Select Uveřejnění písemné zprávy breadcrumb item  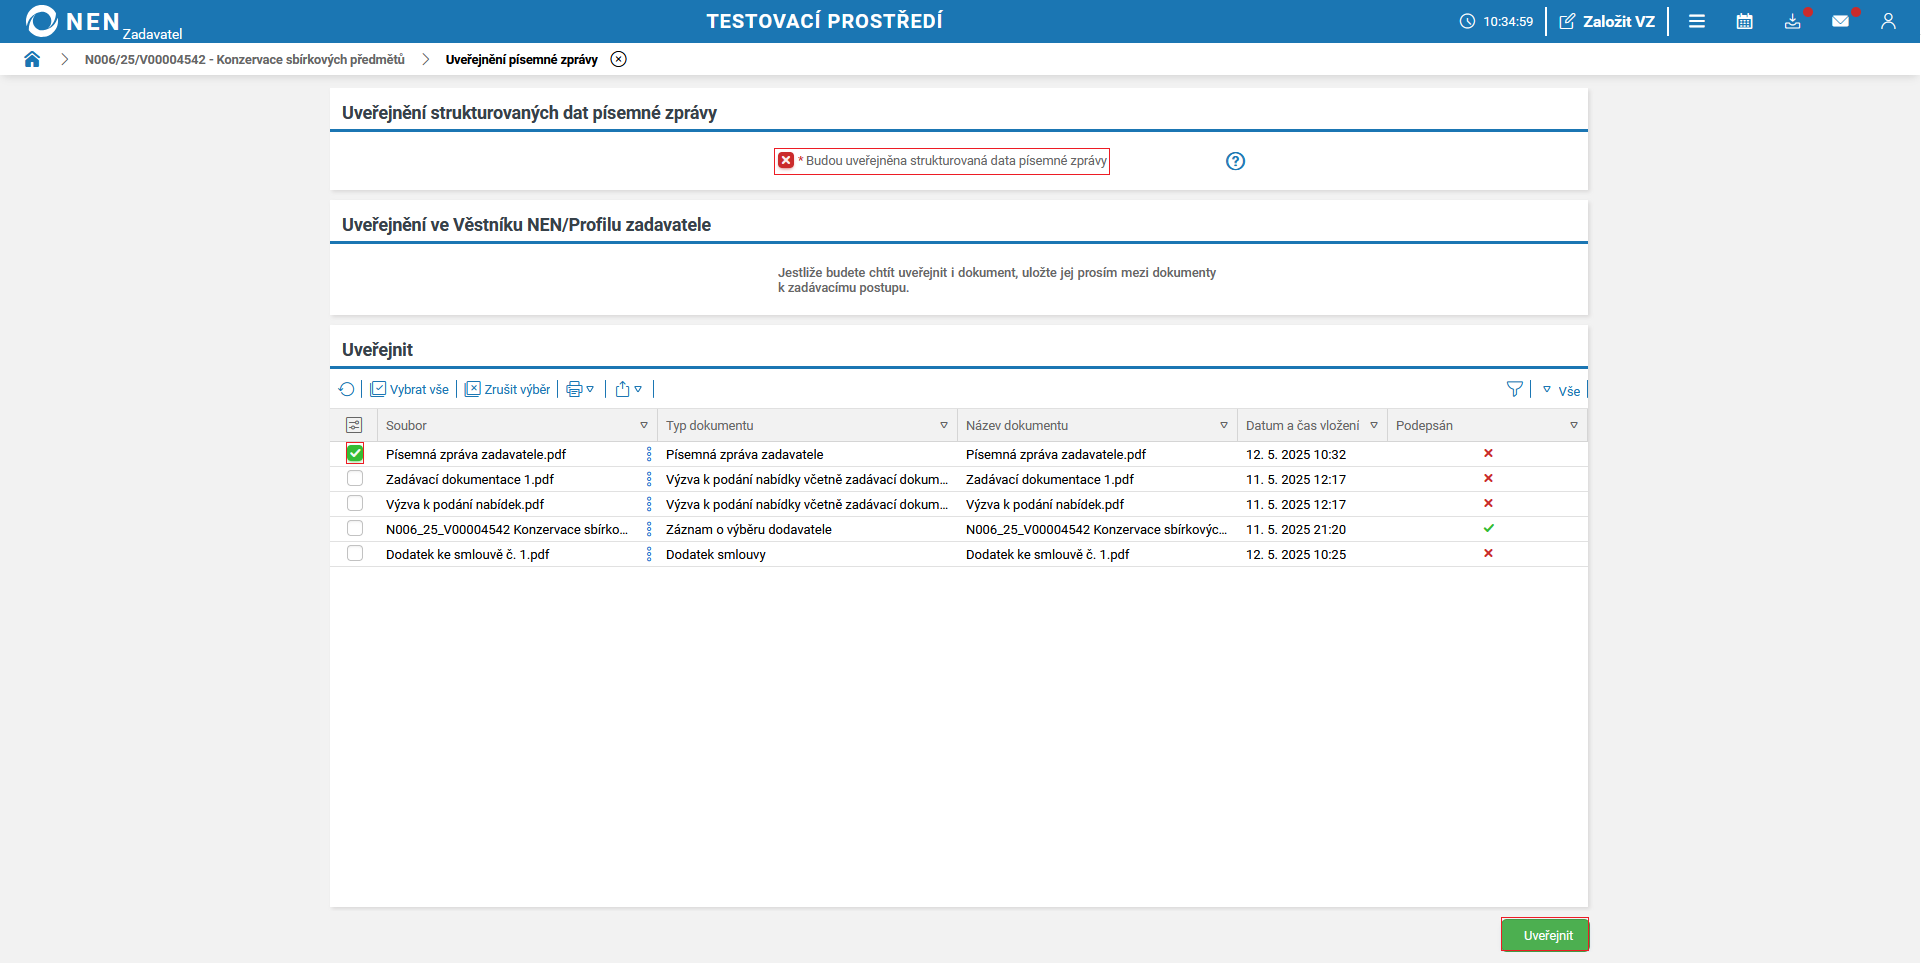[x=522, y=60]
